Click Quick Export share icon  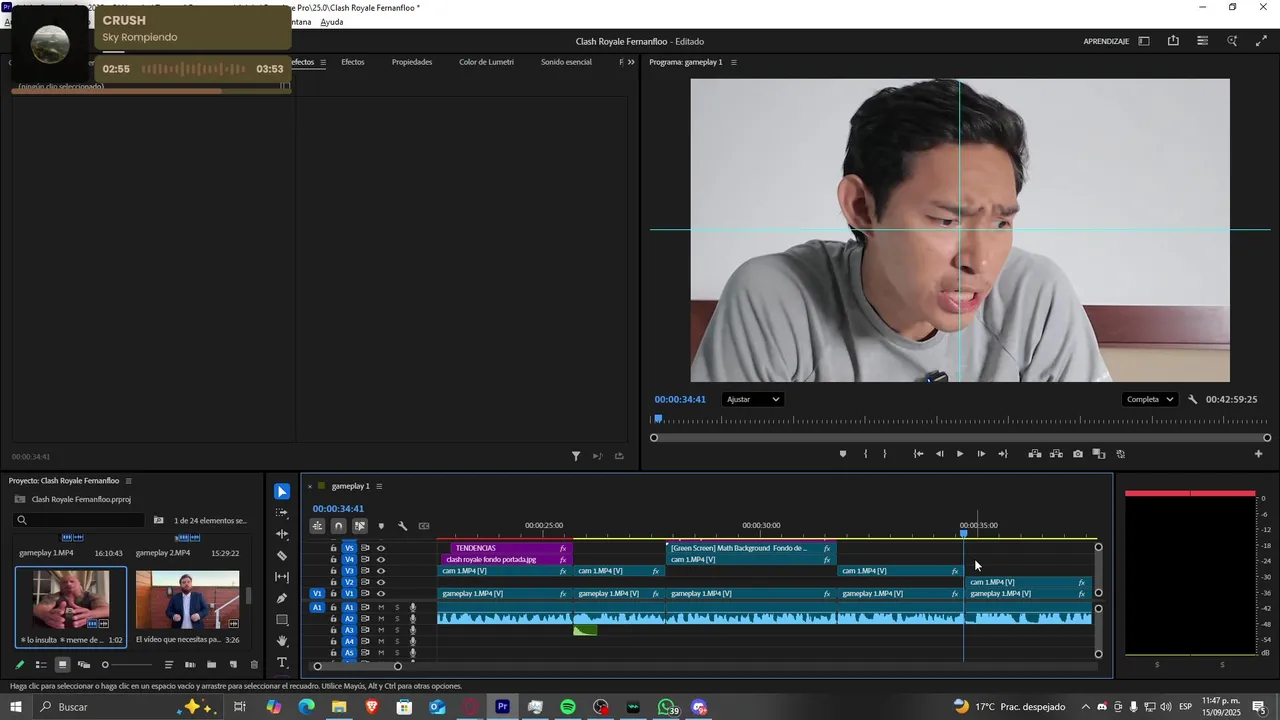1173,41
